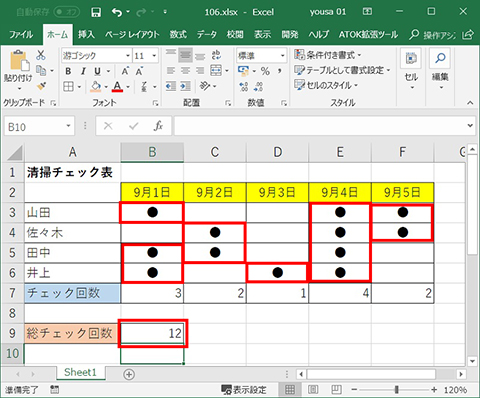480x398 pixels.
Task: Apply Underline formatting
Action: pyautogui.click(x=97, y=71)
